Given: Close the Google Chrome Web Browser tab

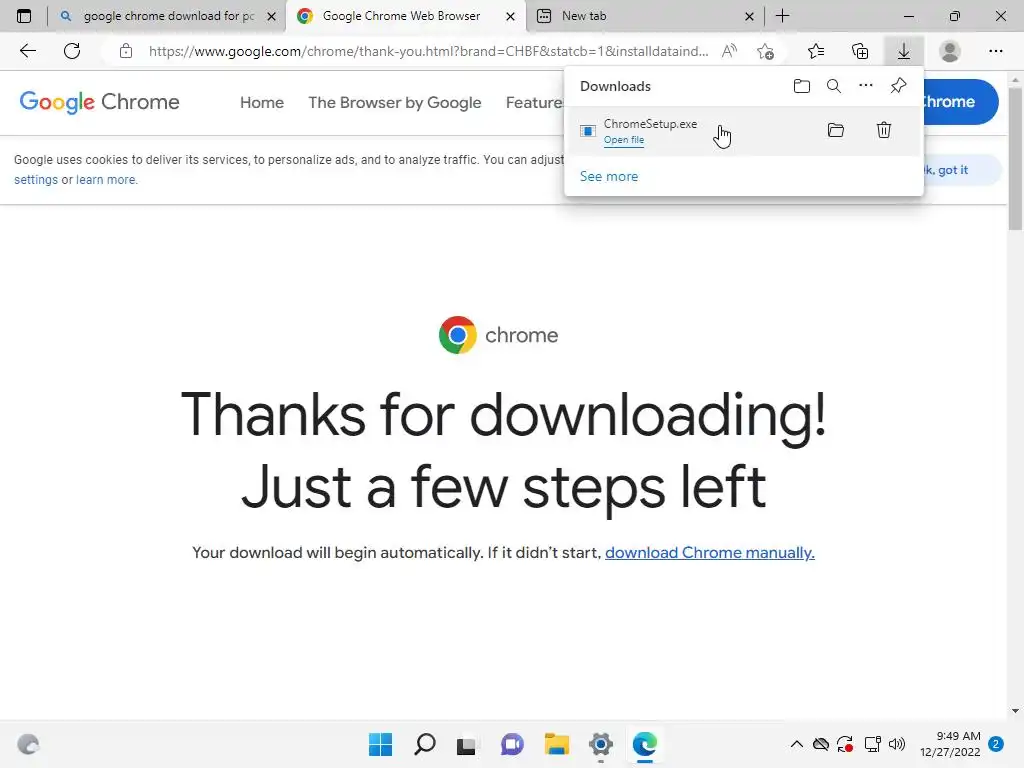Looking at the screenshot, I should point(511,16).
